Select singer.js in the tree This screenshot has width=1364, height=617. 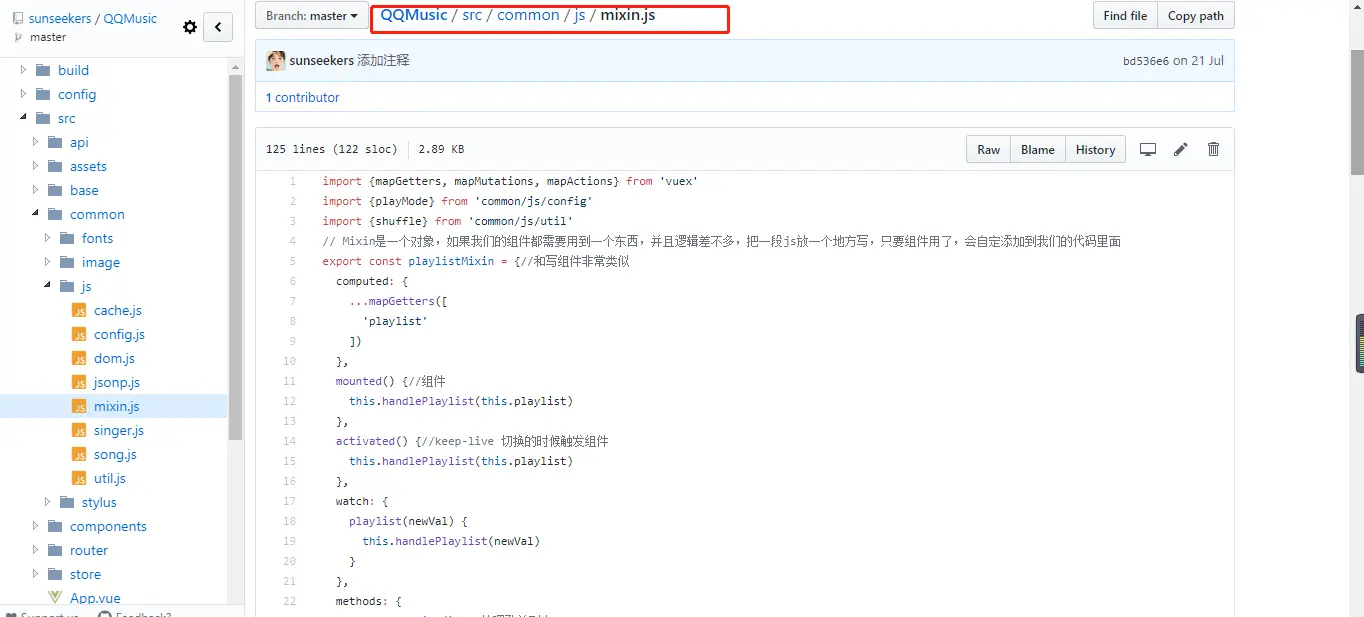119,430
